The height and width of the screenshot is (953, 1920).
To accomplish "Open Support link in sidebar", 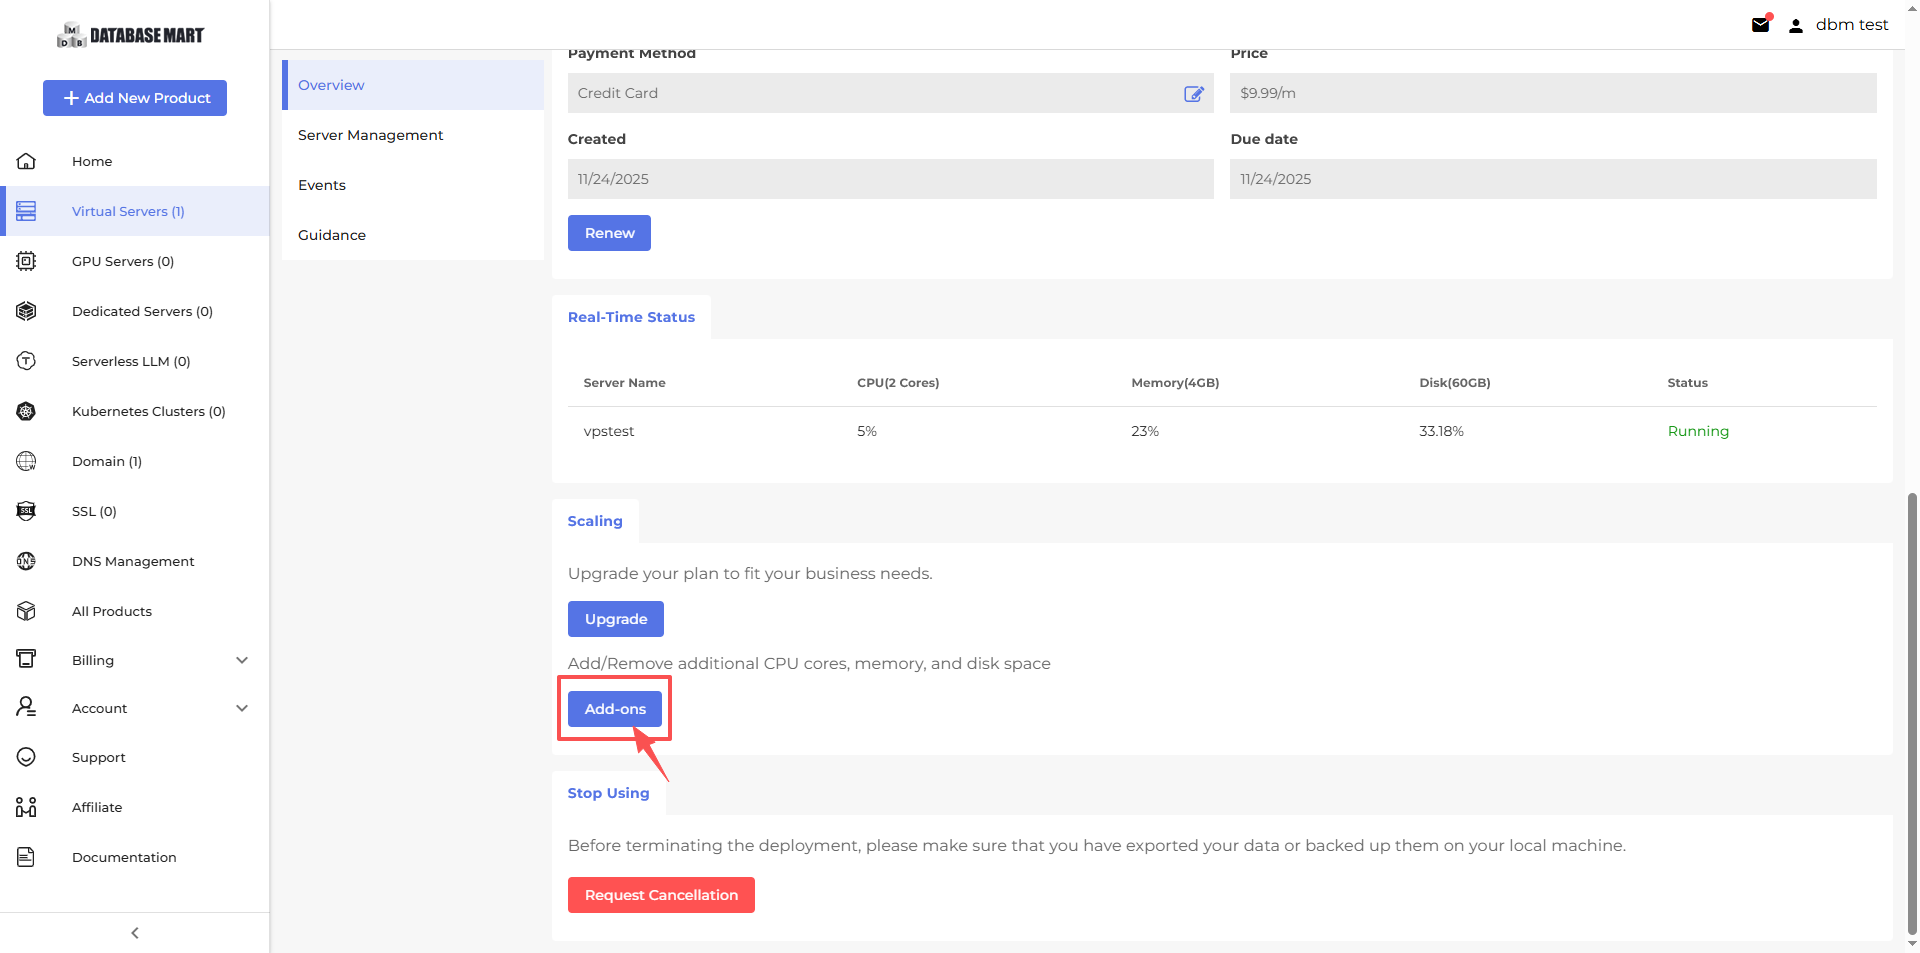I will [99, 757].
